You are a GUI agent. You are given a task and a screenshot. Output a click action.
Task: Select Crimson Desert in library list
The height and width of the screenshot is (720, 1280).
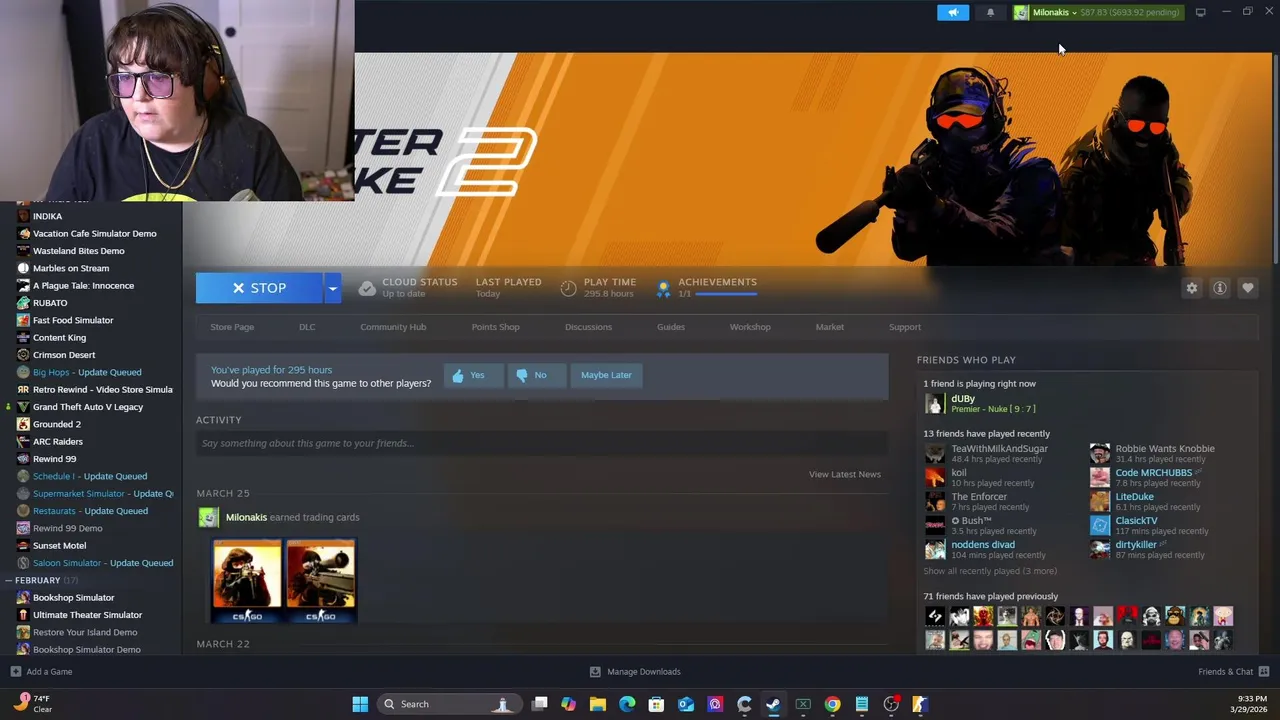pyautogui.click(x=64, y=355)
